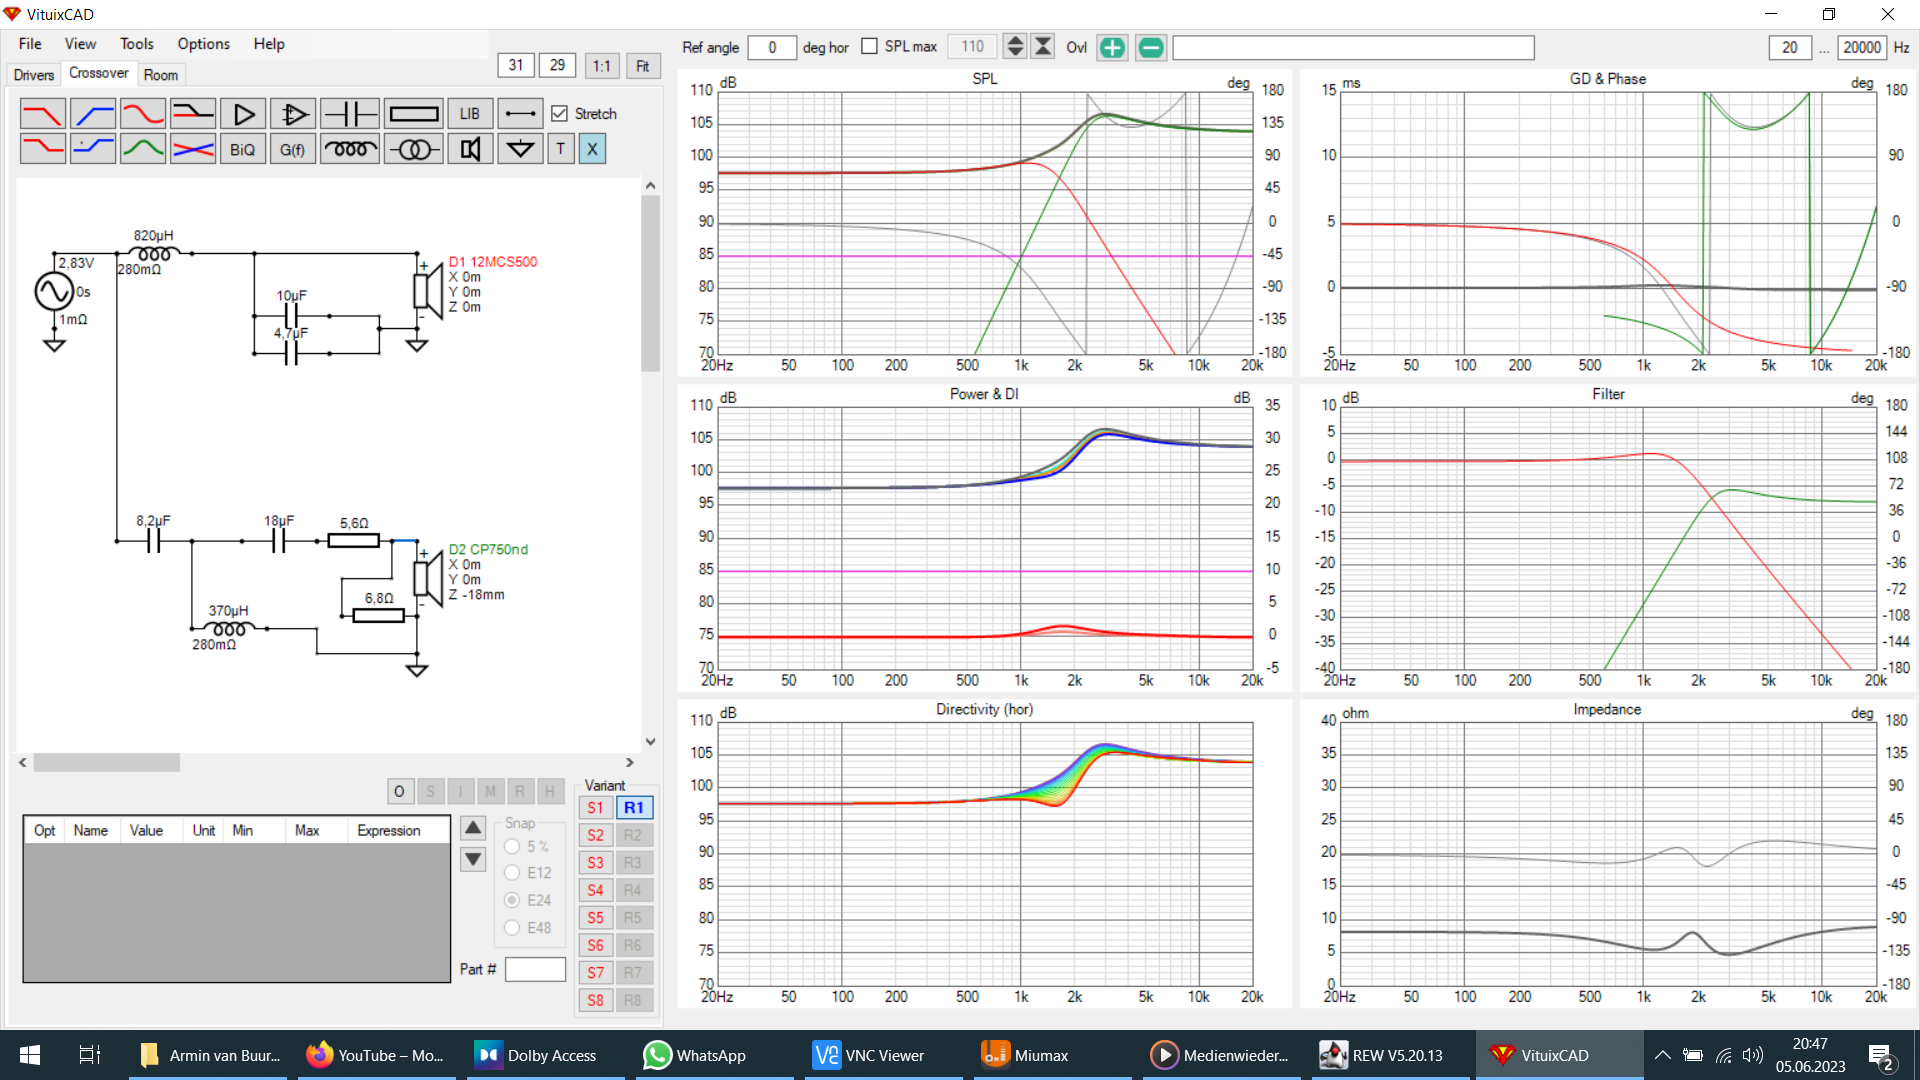The height and width of the screenshot is (1080, 1920).
Task: Insert blue high-pass filter block
Action: tap(93, 114)
